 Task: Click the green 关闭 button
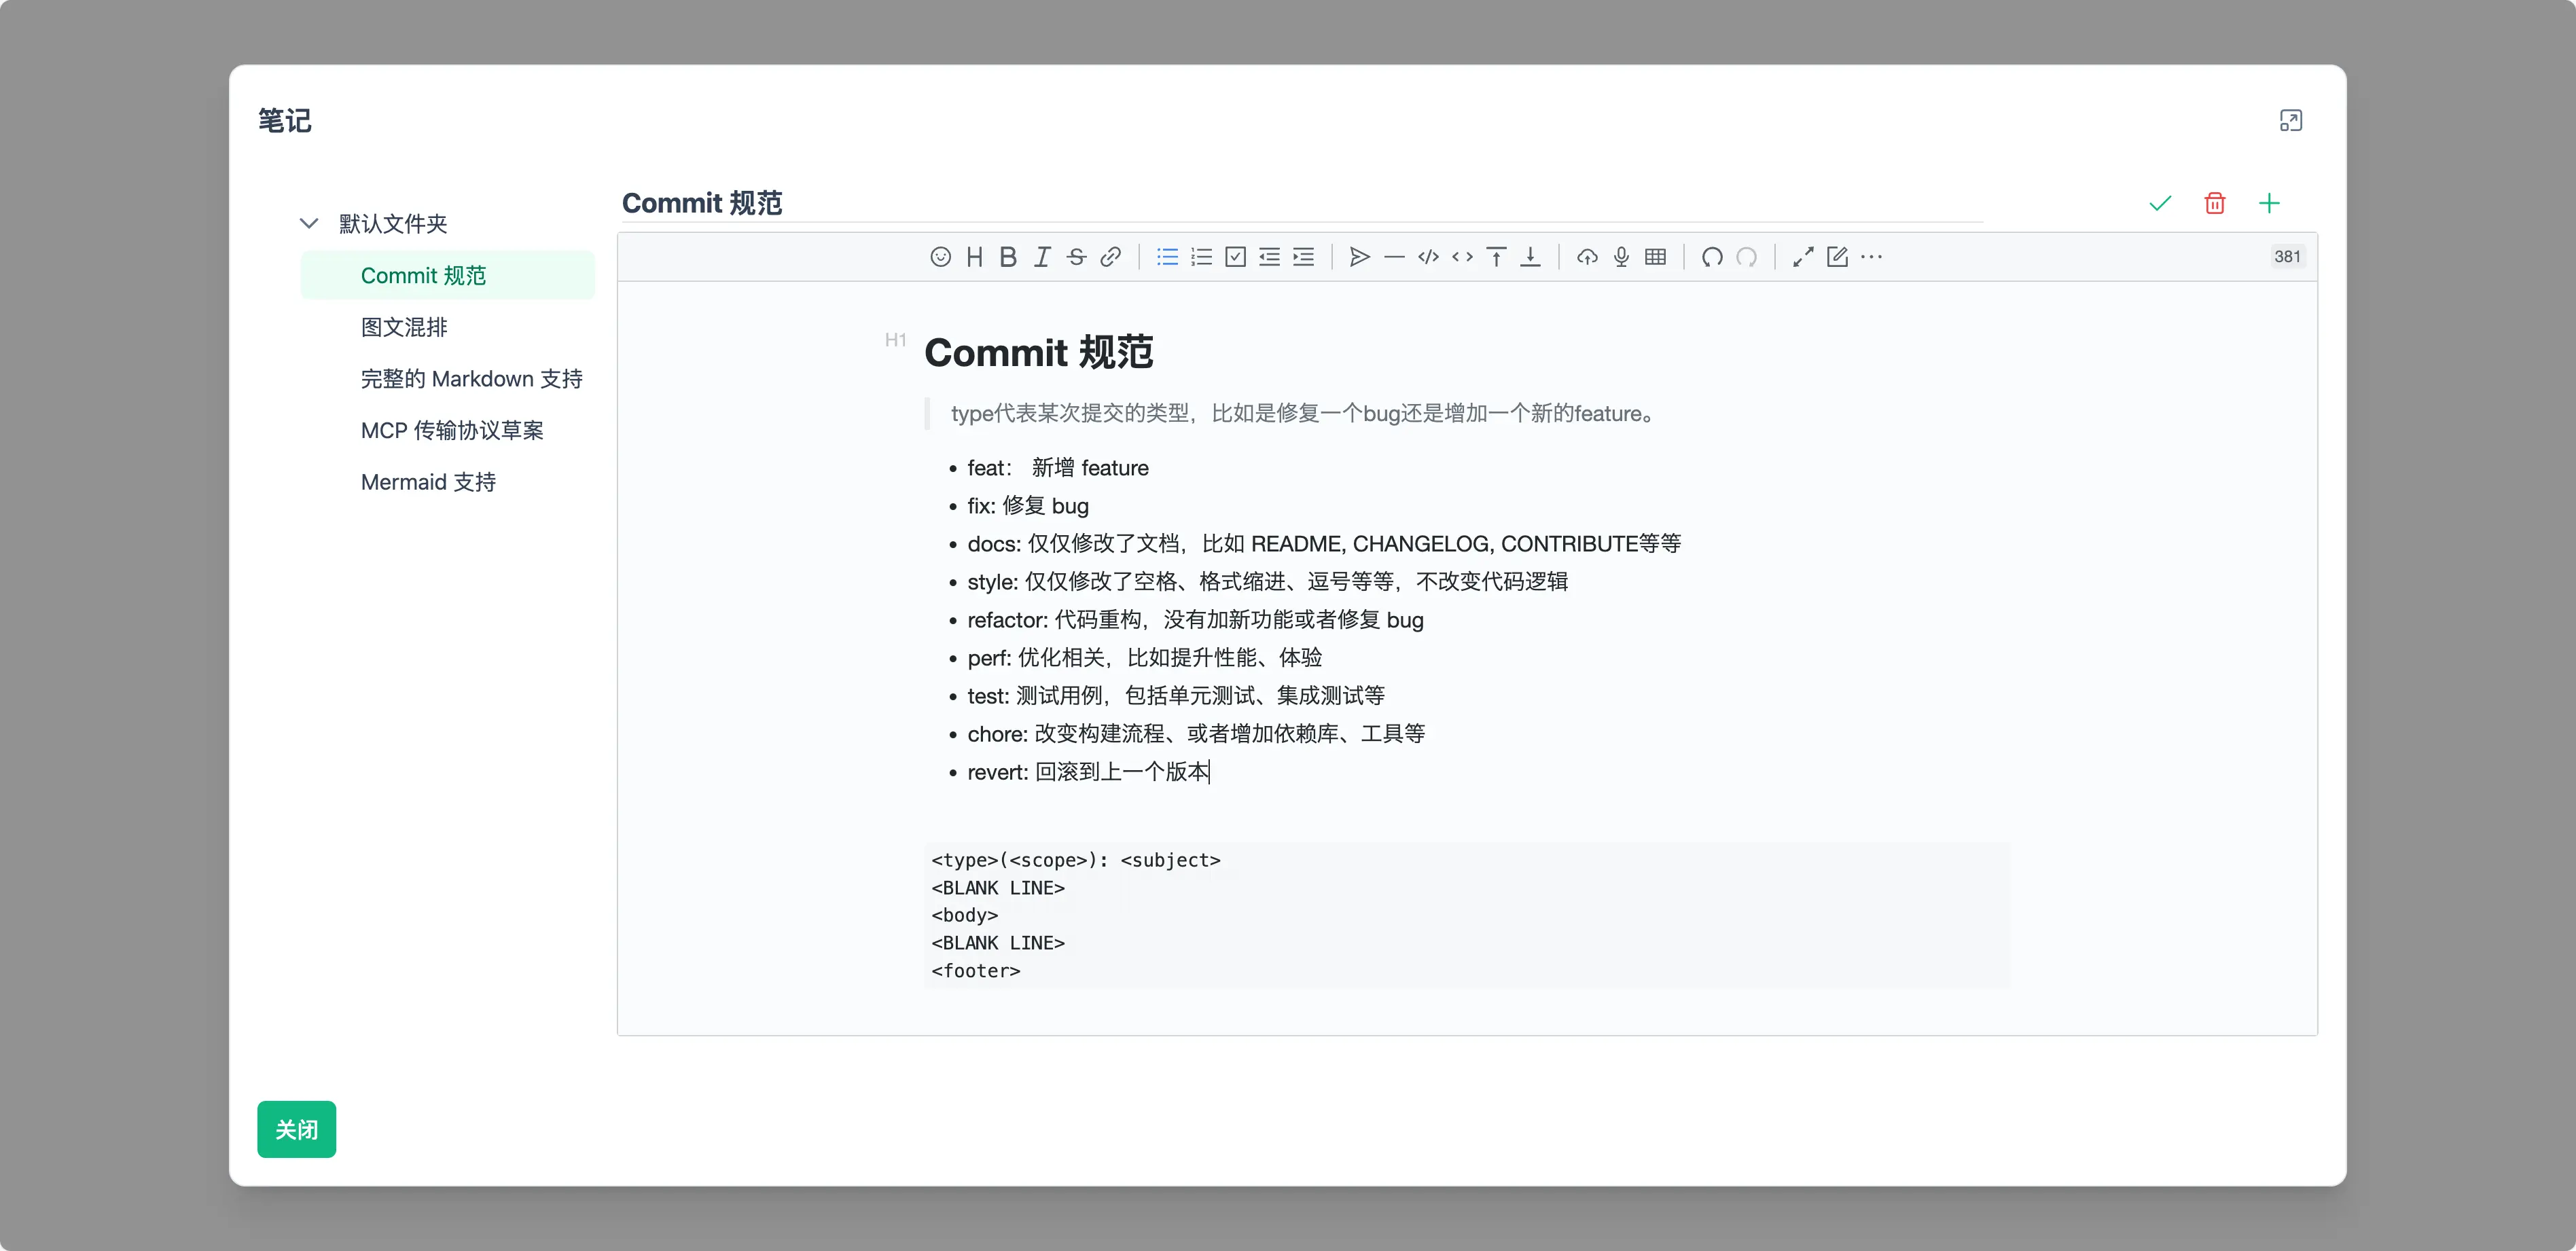(x=296, y=1129)
